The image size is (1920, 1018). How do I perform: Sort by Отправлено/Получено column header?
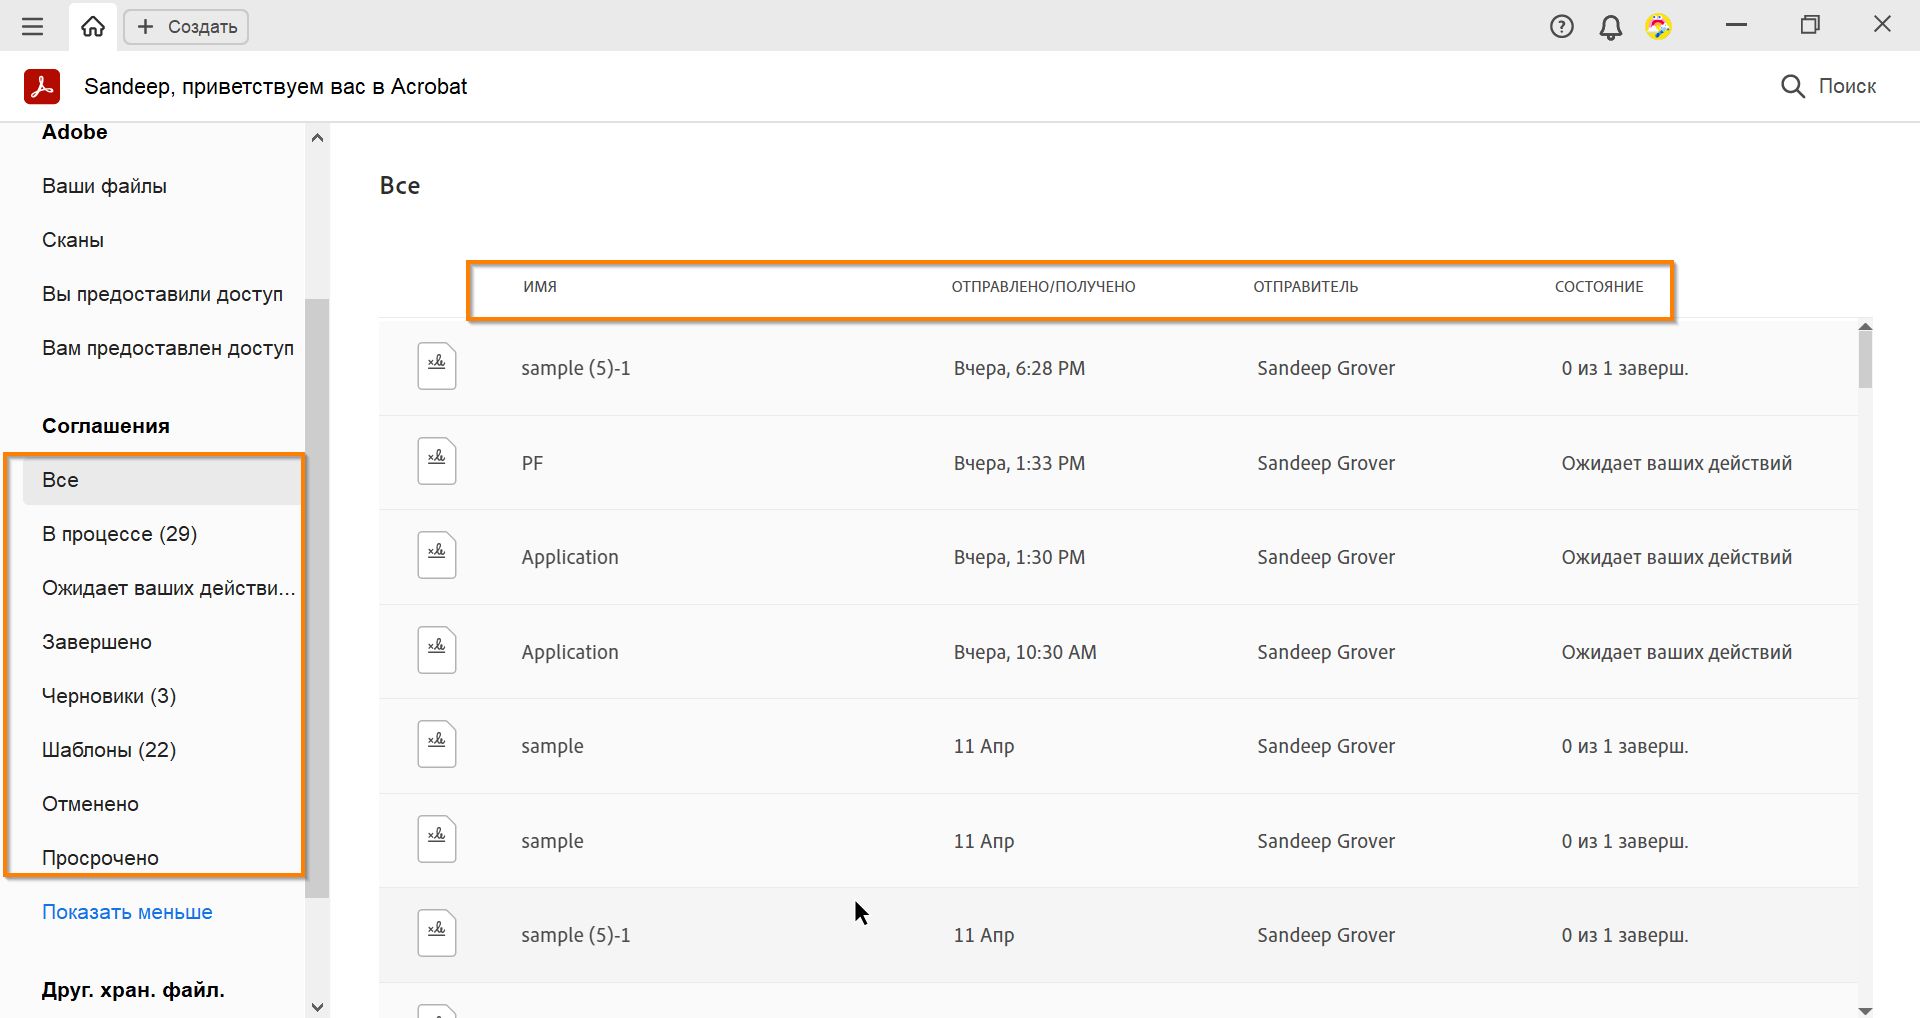click(x=1043, y=287)
